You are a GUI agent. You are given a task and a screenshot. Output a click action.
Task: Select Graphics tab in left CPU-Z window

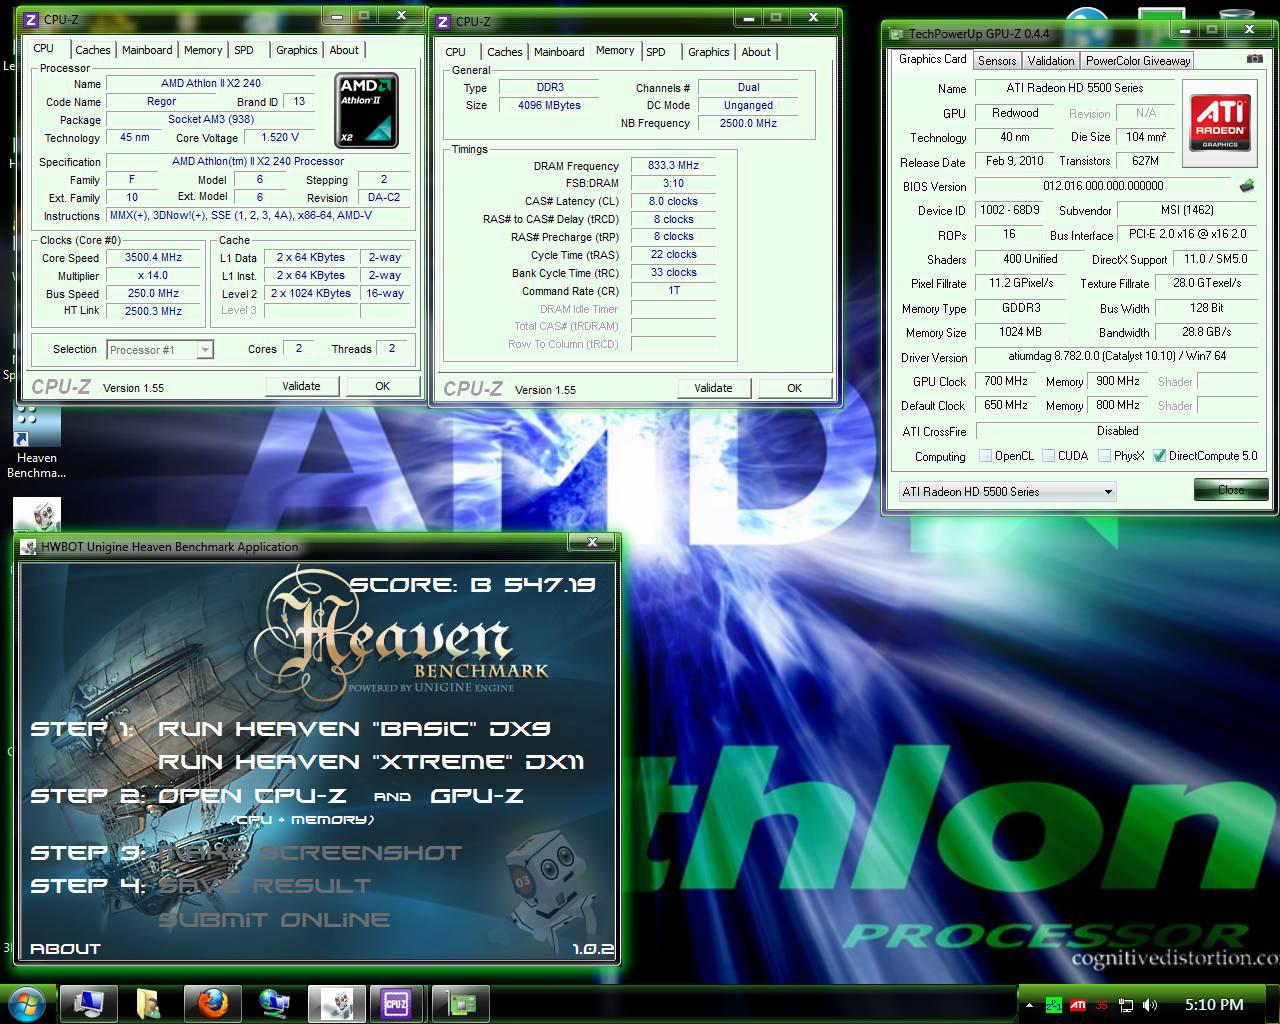coord(297,50)
